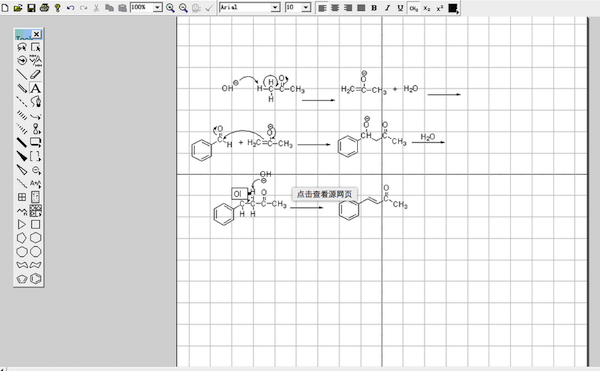This screenshot has height=371, width=600.
Task: Open a file from the toolbar
Action: pyautogui.click(x=18, y=8)
